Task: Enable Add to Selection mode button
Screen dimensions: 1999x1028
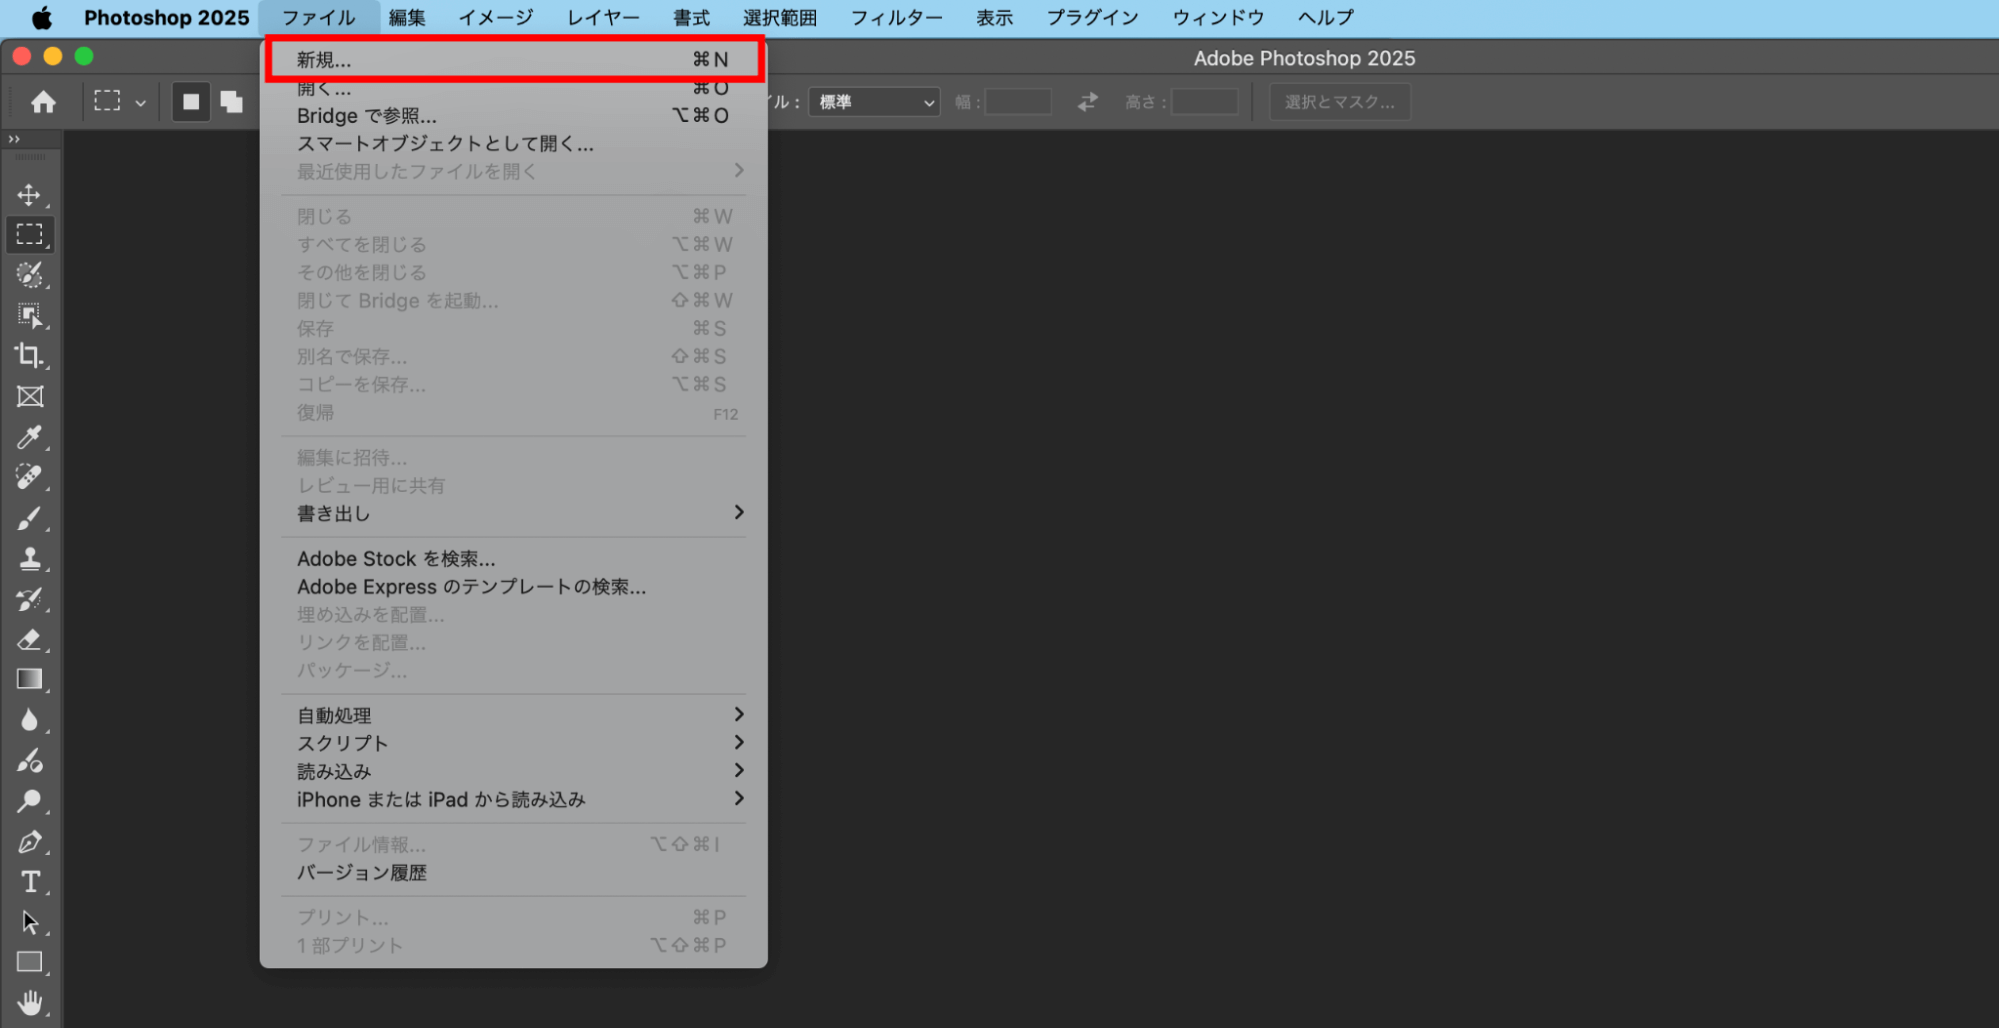Action: (232, 102)
